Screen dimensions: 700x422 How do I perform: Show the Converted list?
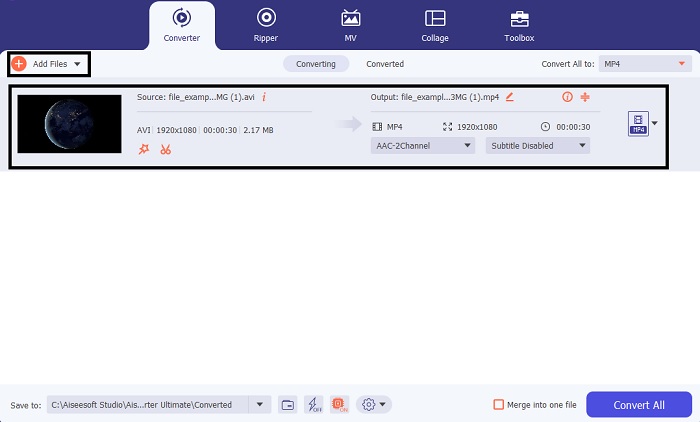385,64
